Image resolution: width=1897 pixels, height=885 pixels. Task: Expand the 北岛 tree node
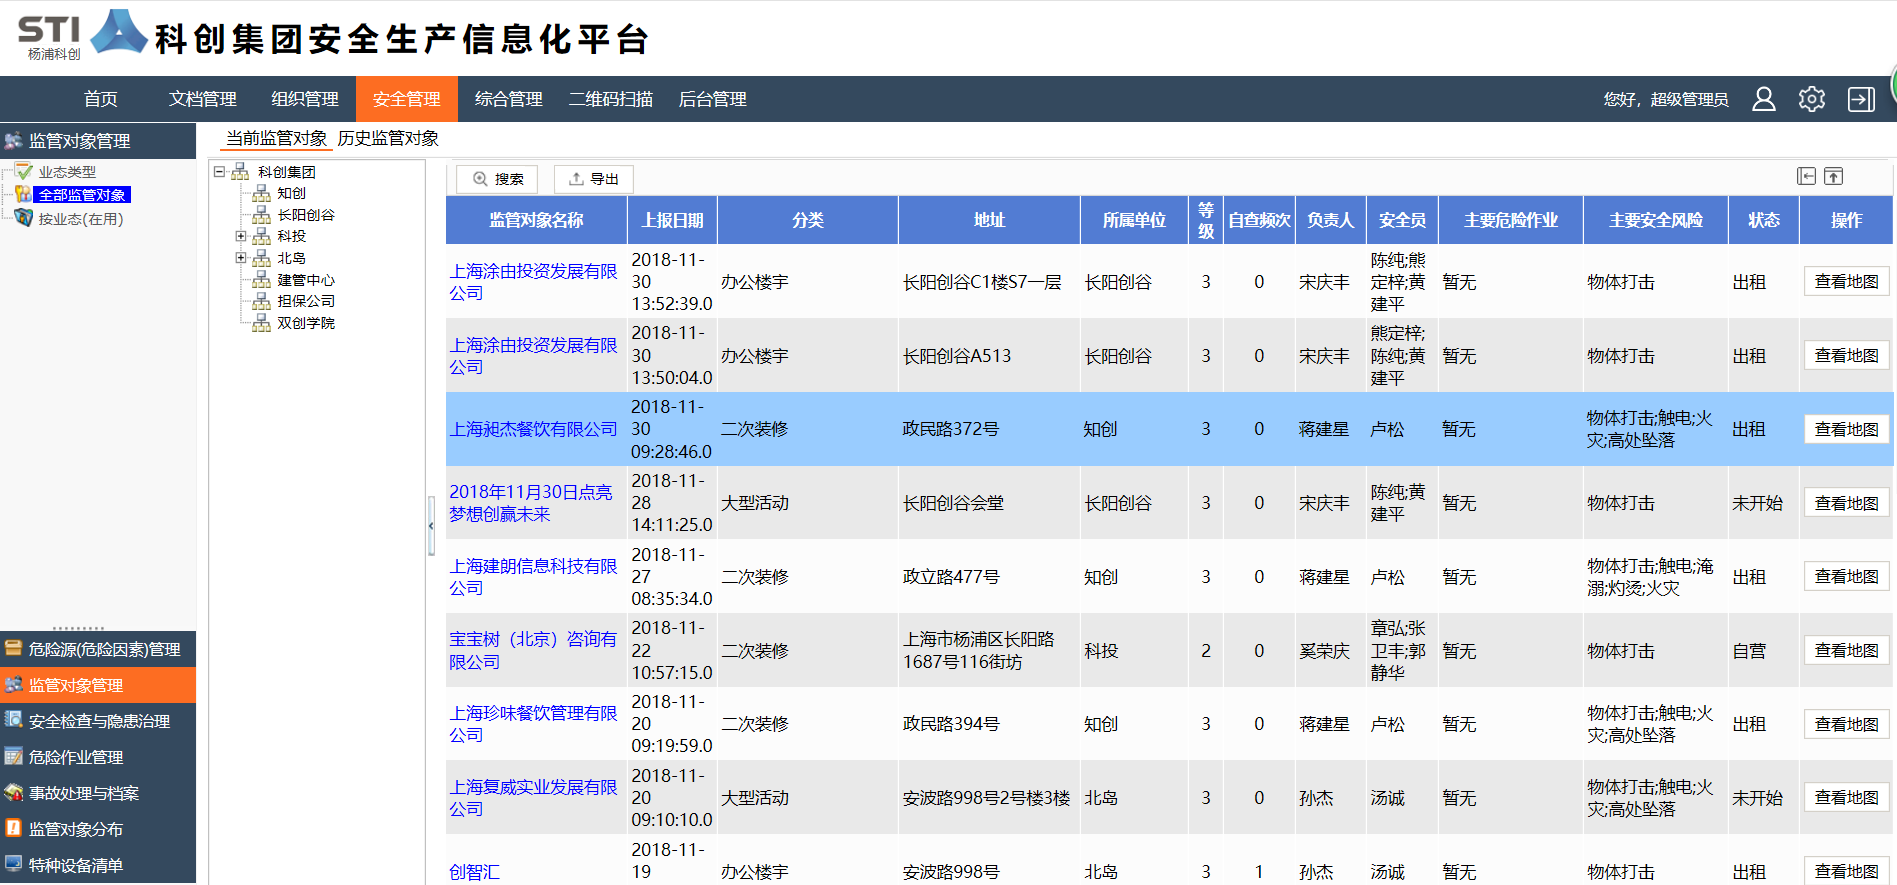(x=240, y=258)
